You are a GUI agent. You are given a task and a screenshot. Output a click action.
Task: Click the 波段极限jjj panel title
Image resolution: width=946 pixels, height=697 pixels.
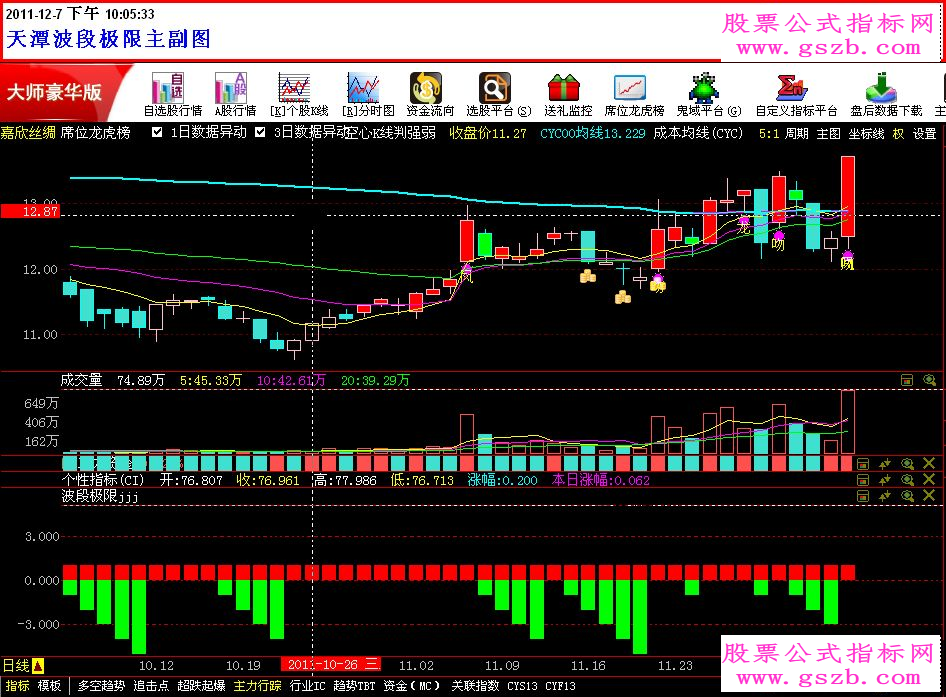[x=100, y=497]
